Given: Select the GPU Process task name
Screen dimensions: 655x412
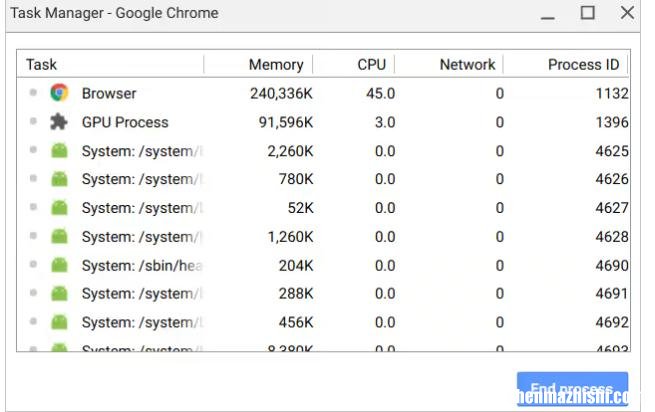Looking at the screenshot, I should [125, 122].
